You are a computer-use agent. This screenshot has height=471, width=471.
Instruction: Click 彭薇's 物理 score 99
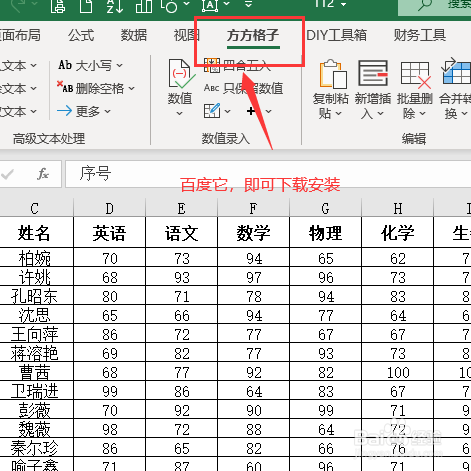325,410
